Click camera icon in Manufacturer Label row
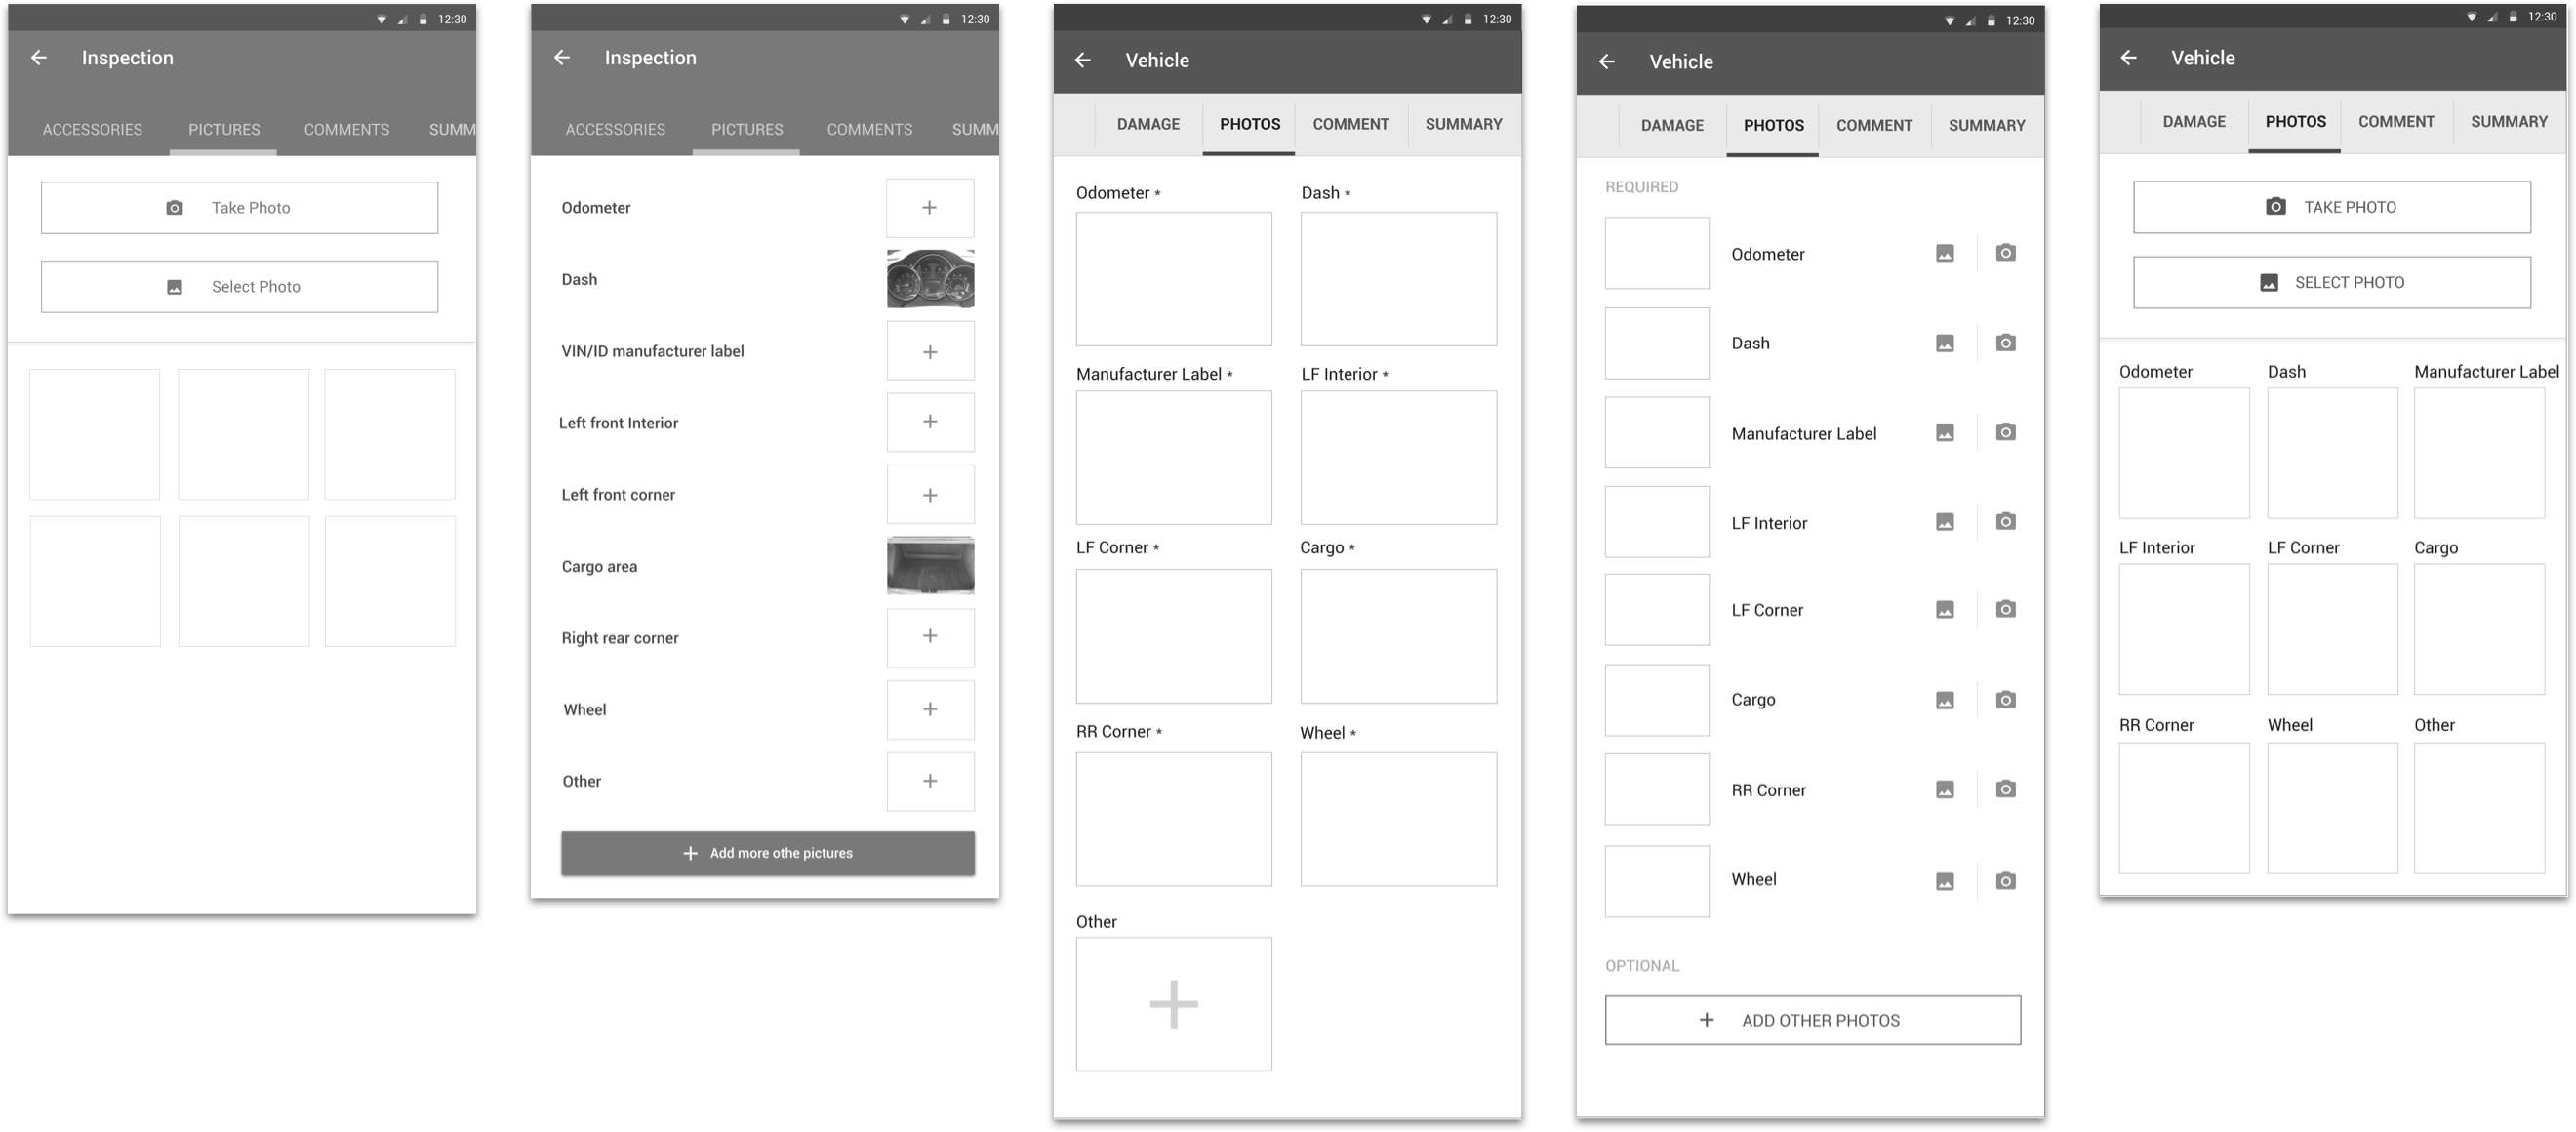This screenshot has width=2576, height=1132. click(2005, 432)
